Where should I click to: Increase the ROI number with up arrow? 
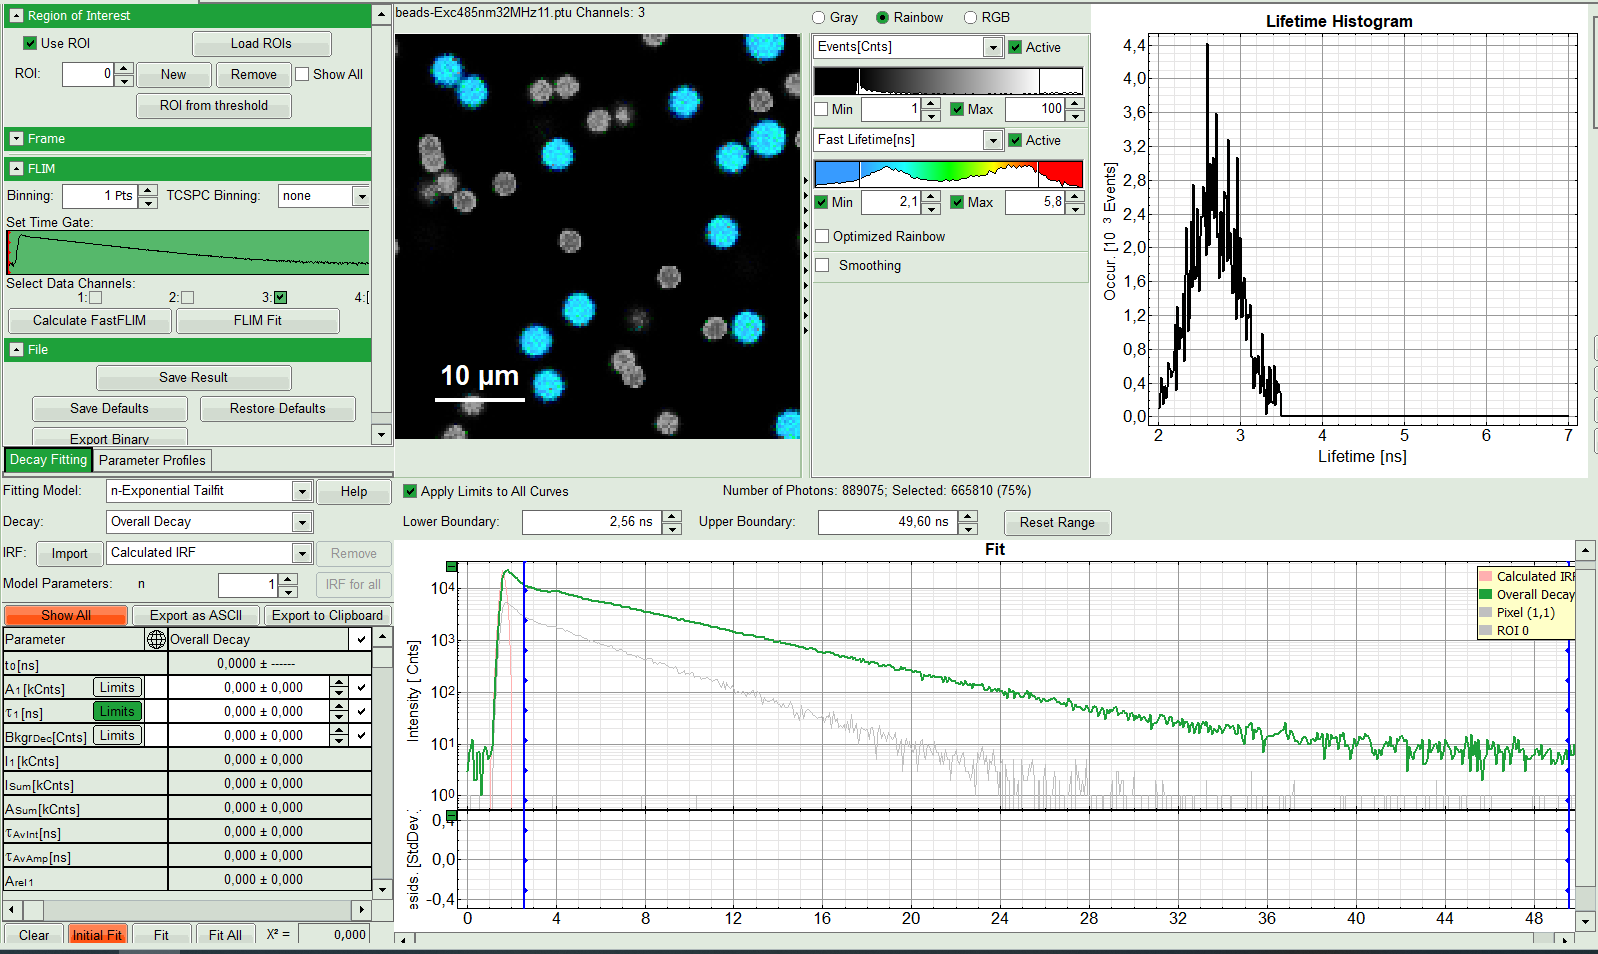[124, 69]
